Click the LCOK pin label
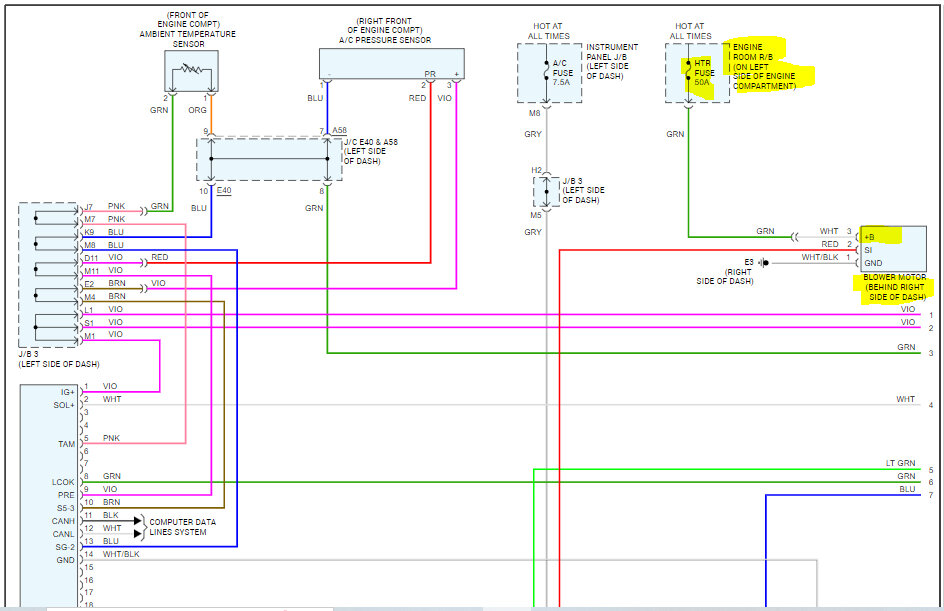 (62, 482)
